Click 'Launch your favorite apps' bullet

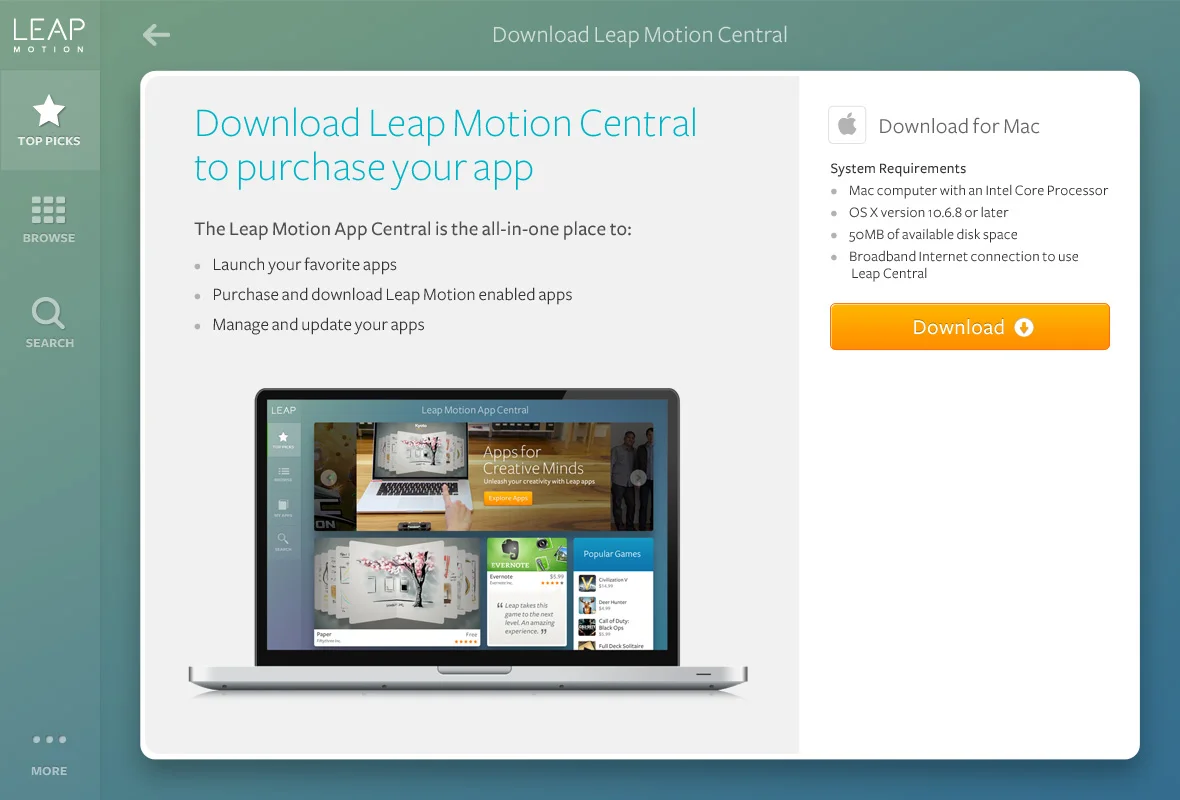click(x=304, y=265)
